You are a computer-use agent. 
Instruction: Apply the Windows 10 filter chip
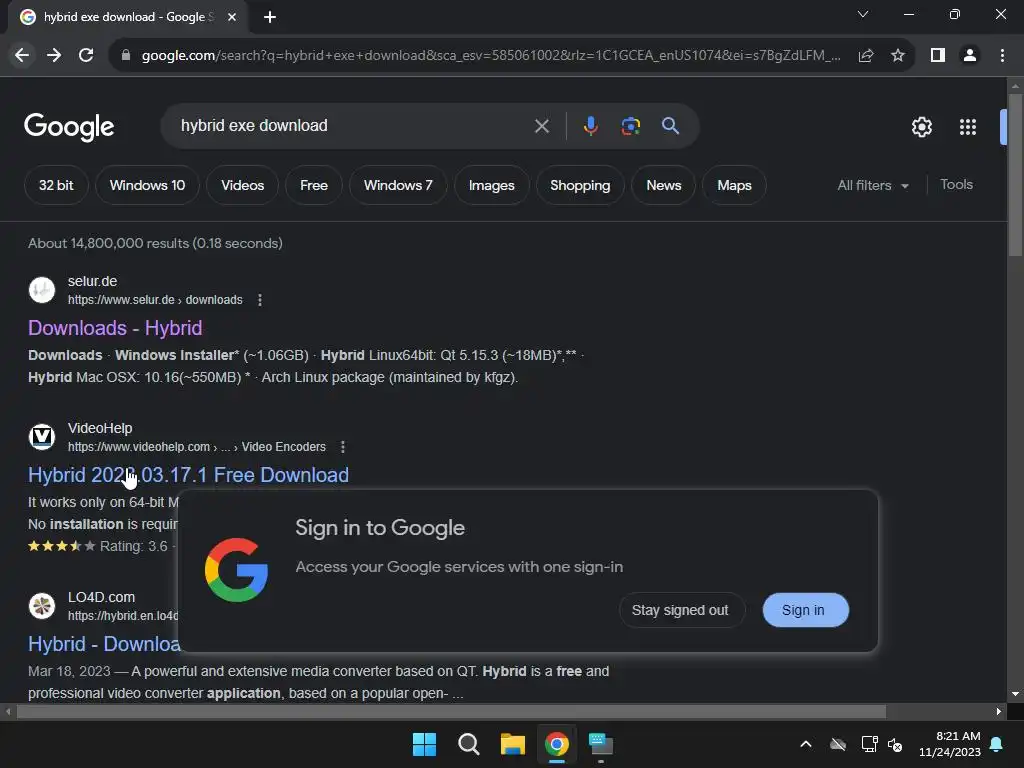pos(148,185)
